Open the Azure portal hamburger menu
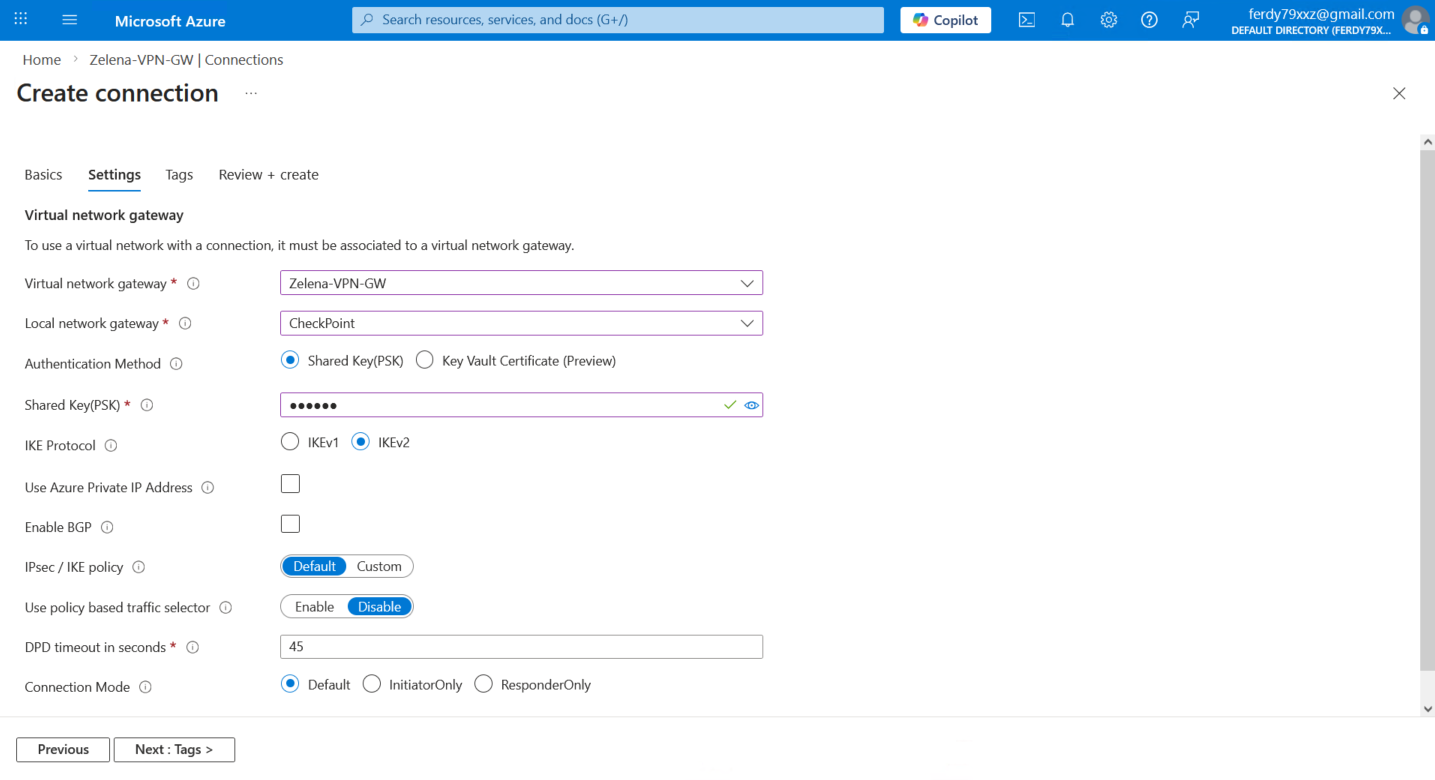Screen dimensions: 1435x780 tap(69, 20)
